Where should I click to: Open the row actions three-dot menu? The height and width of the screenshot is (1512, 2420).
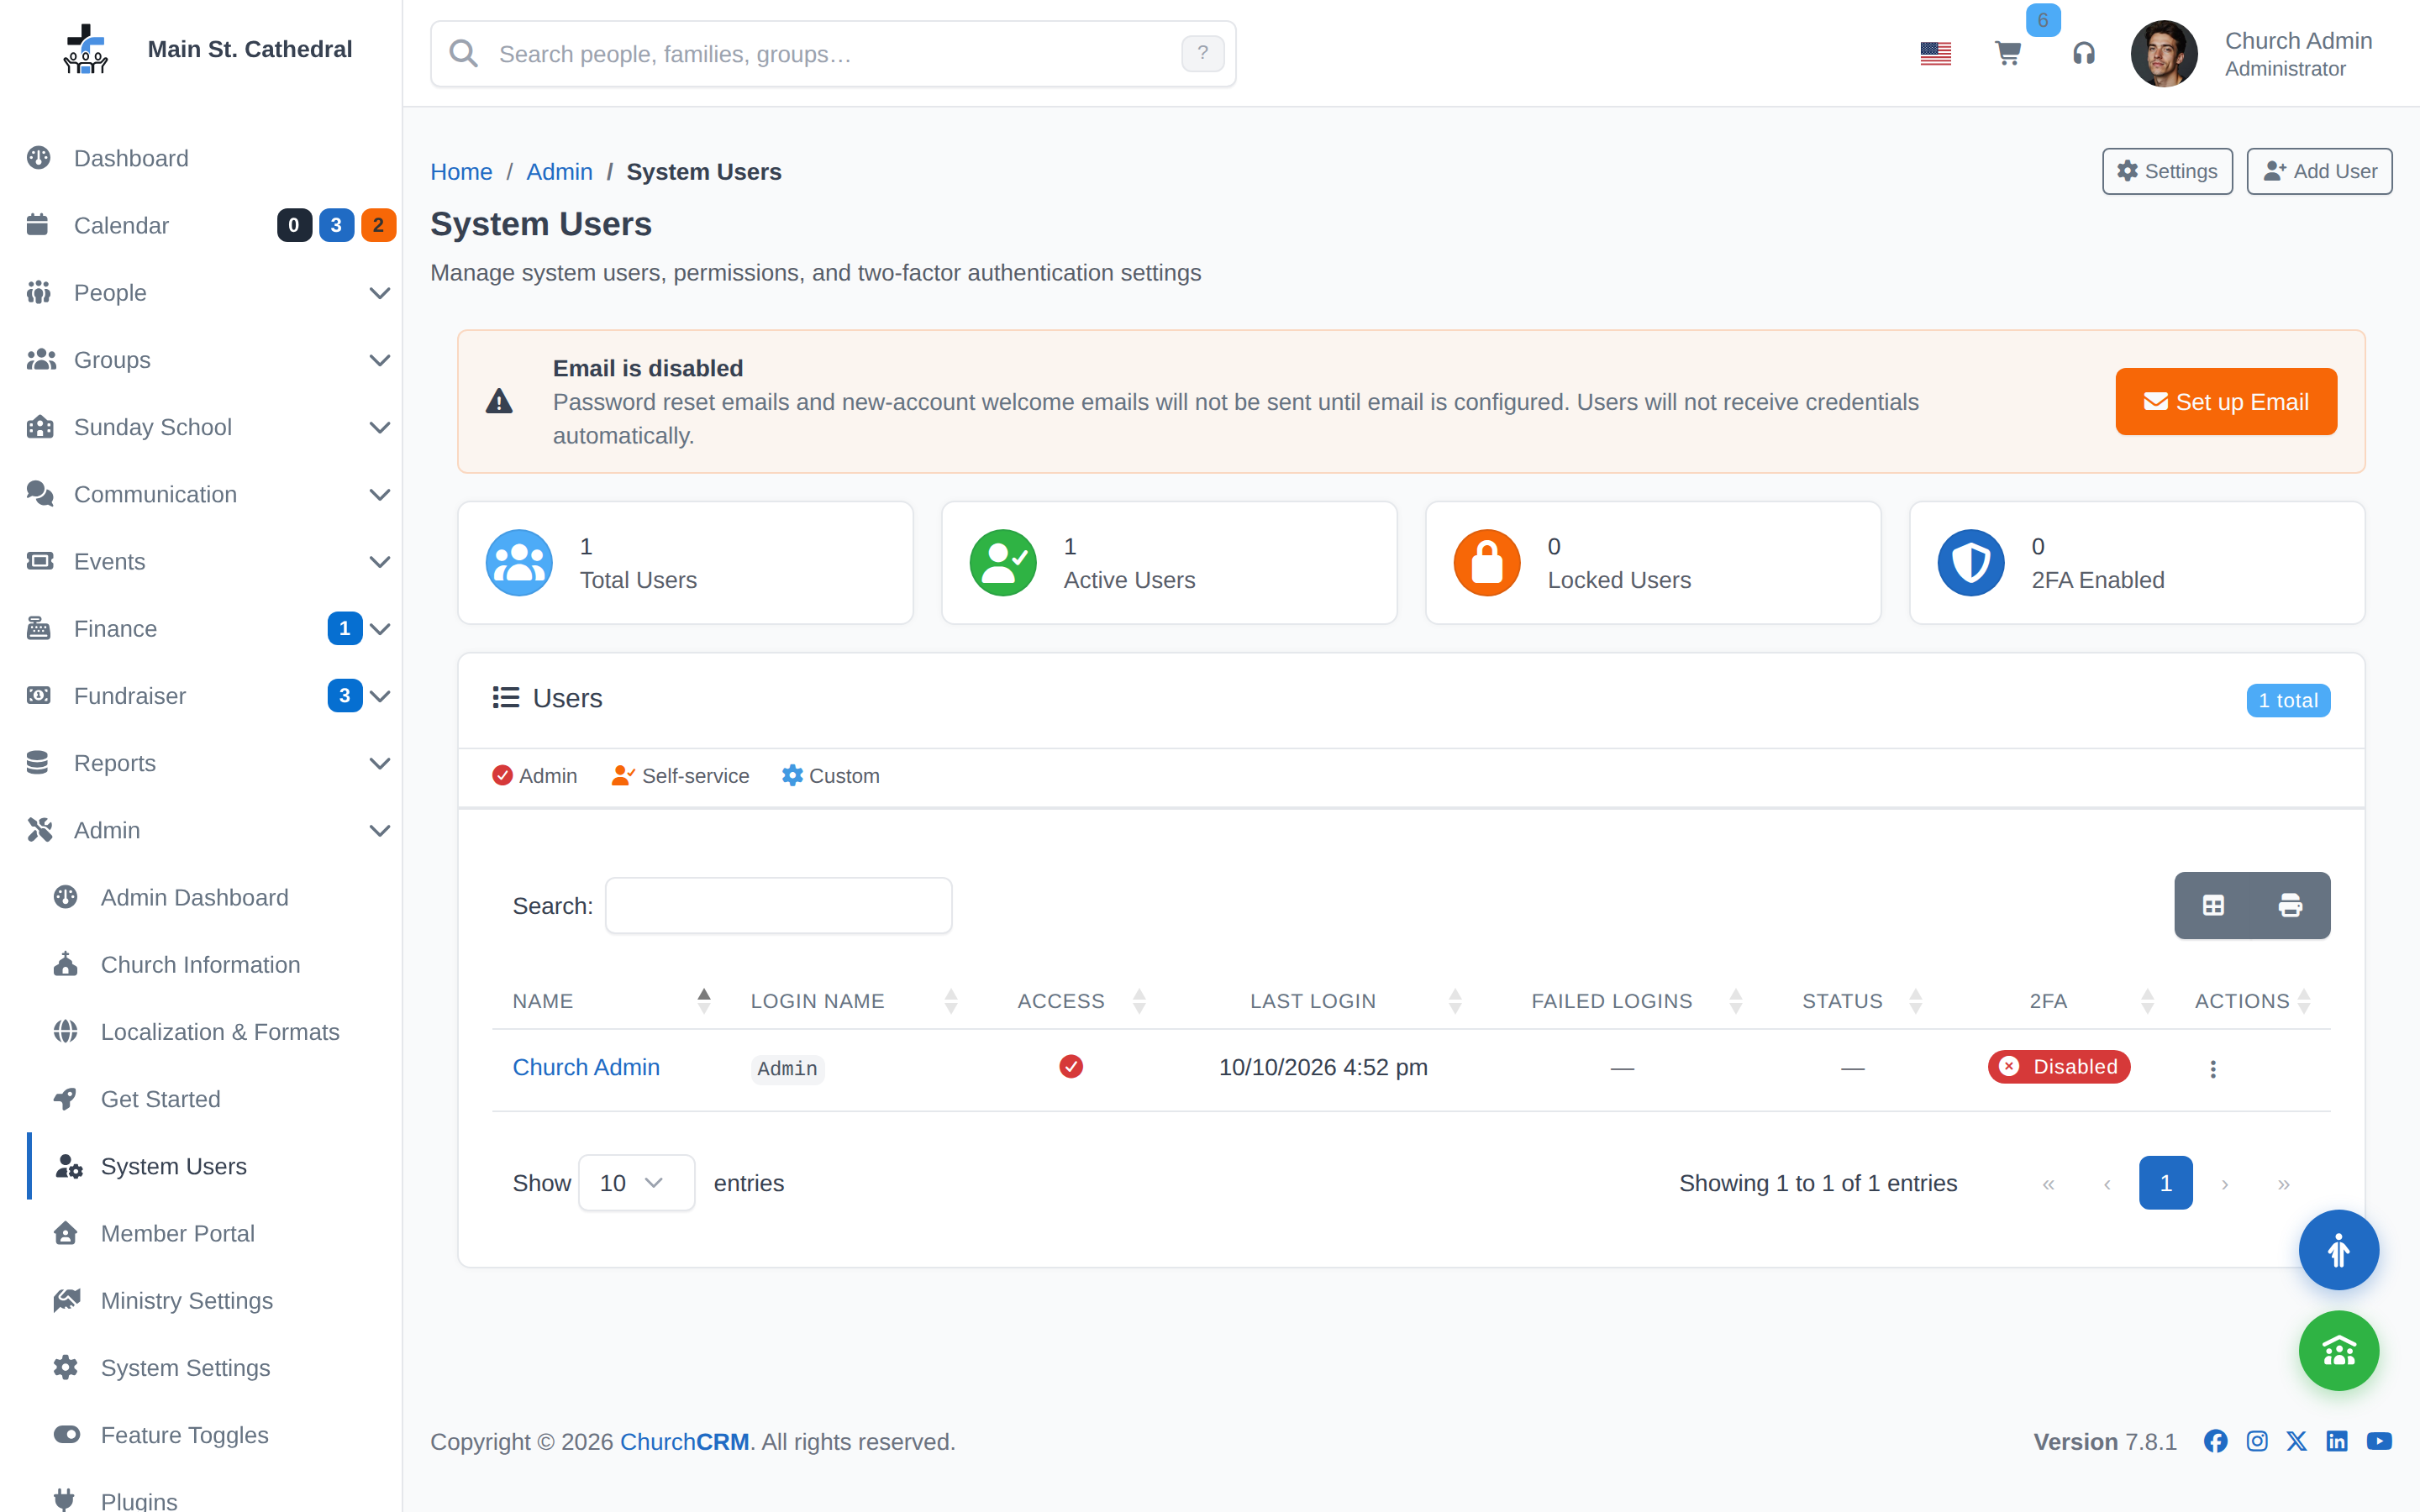(x=2213, y=1069)
